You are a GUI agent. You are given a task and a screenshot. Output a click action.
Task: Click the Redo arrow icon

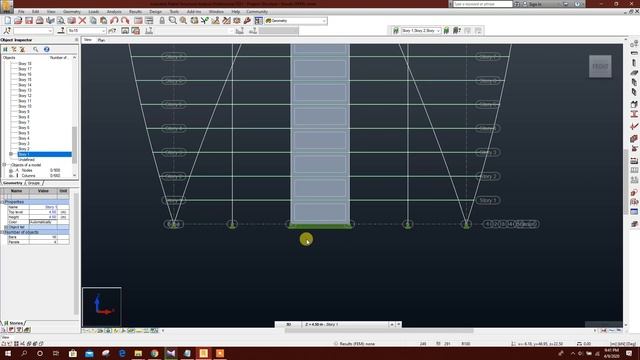[125, 20]
